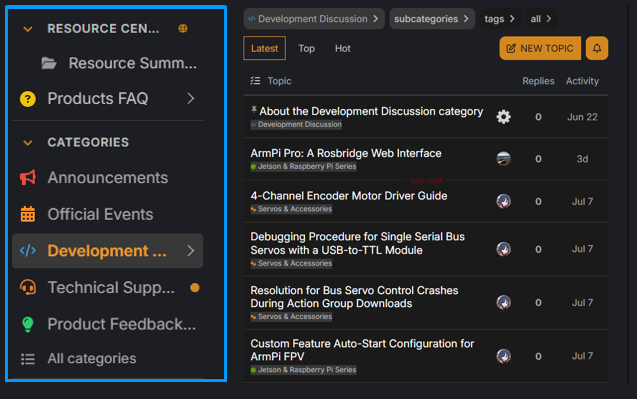The image size is (637, 399).
Task: Click the Products FAQ label
Action: pyautogui.click(x=98, y=98)
